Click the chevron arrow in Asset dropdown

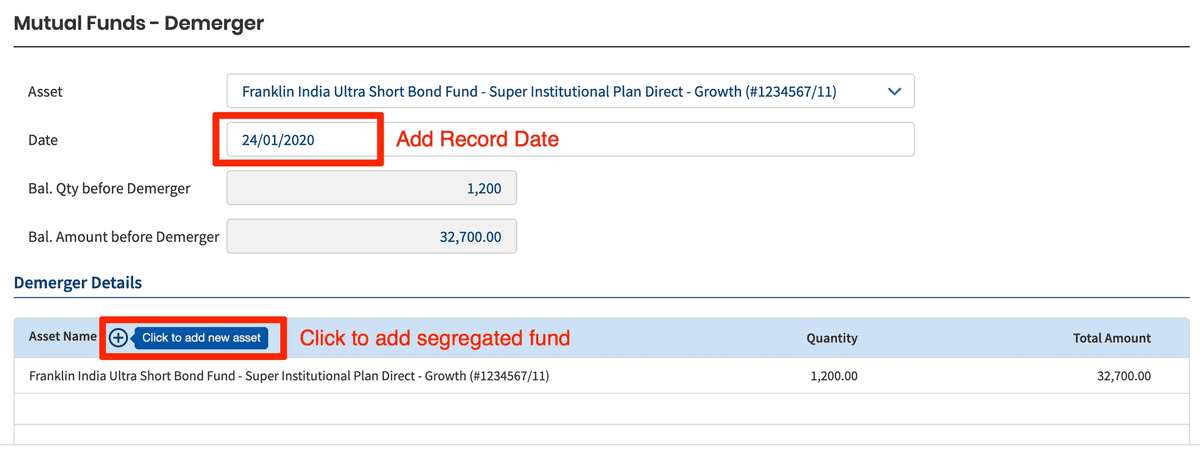click(894, 92)
